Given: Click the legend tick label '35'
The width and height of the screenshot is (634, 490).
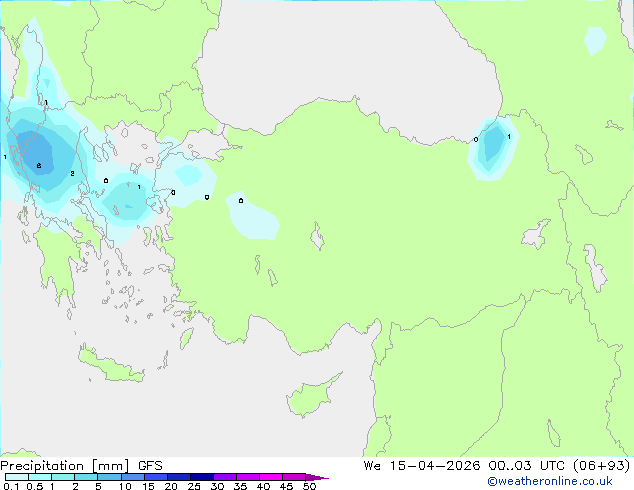Looking at the screenshot, I should pyautogui.click(x=240, y=486).
